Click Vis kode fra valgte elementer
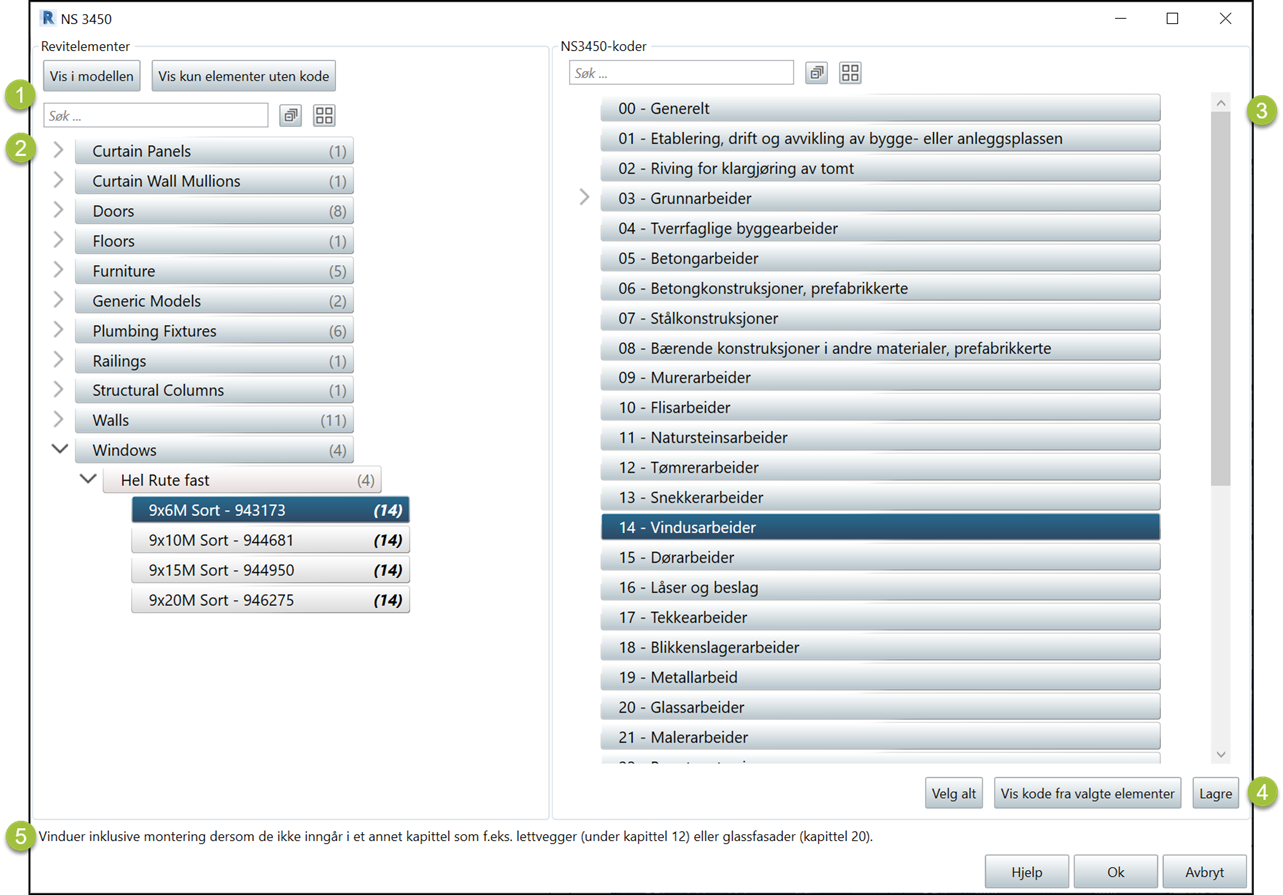This screenshot has height=895, width=1283. coord(1088,793)
